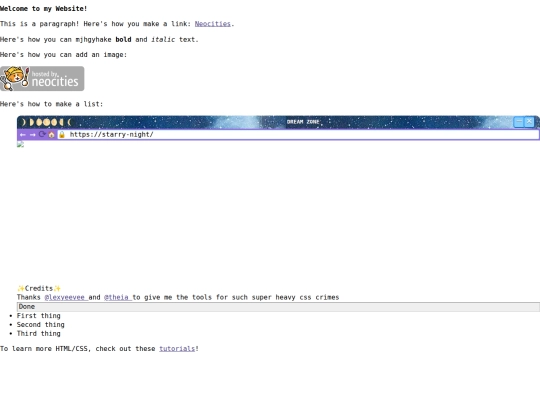This screenshot has height=405, width=540.
Task: Click the padlock icon beside the URL
Action: point(62,135)
